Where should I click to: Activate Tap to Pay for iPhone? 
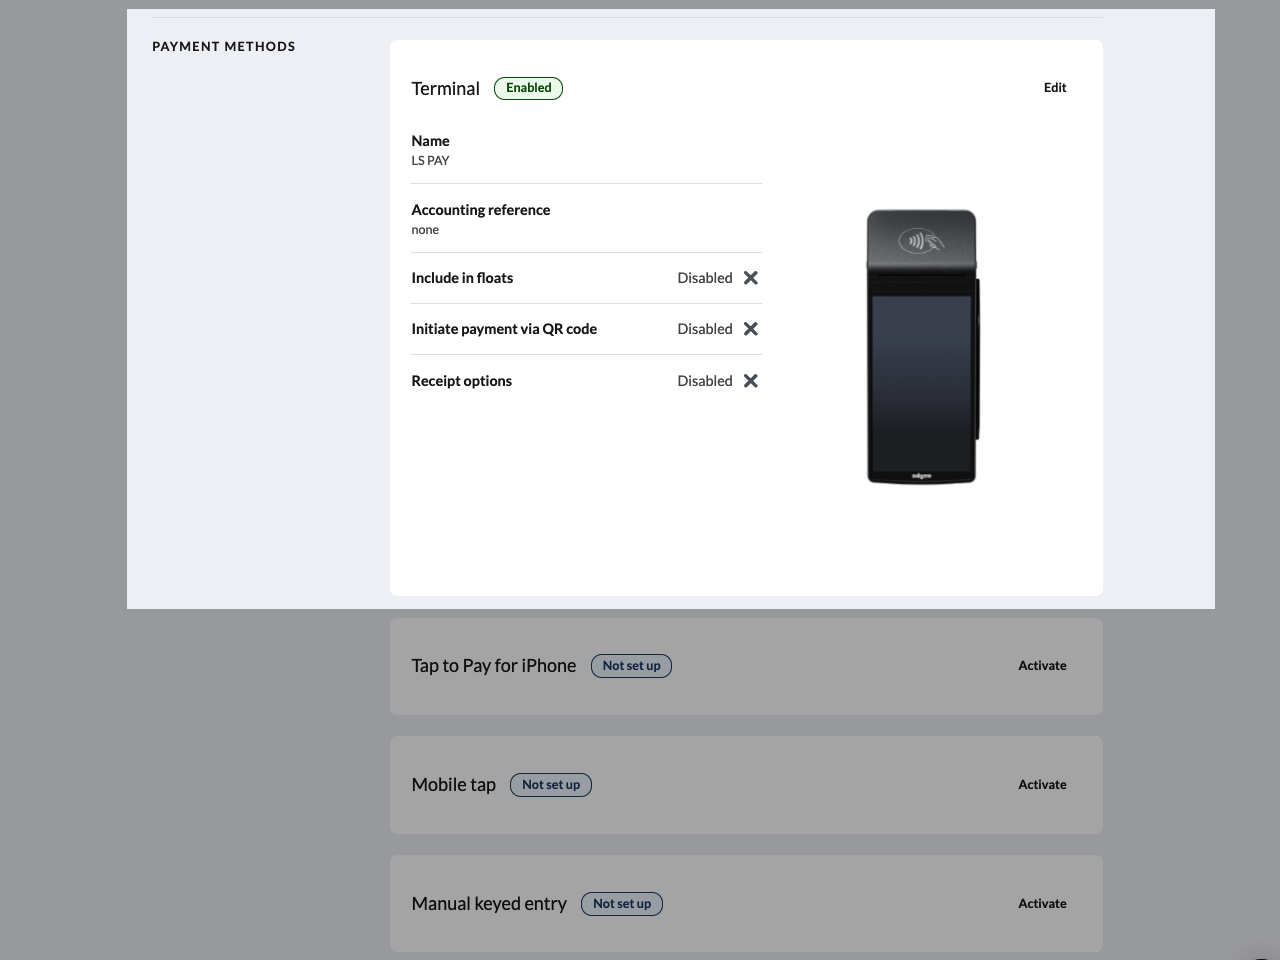point(1042,665)
